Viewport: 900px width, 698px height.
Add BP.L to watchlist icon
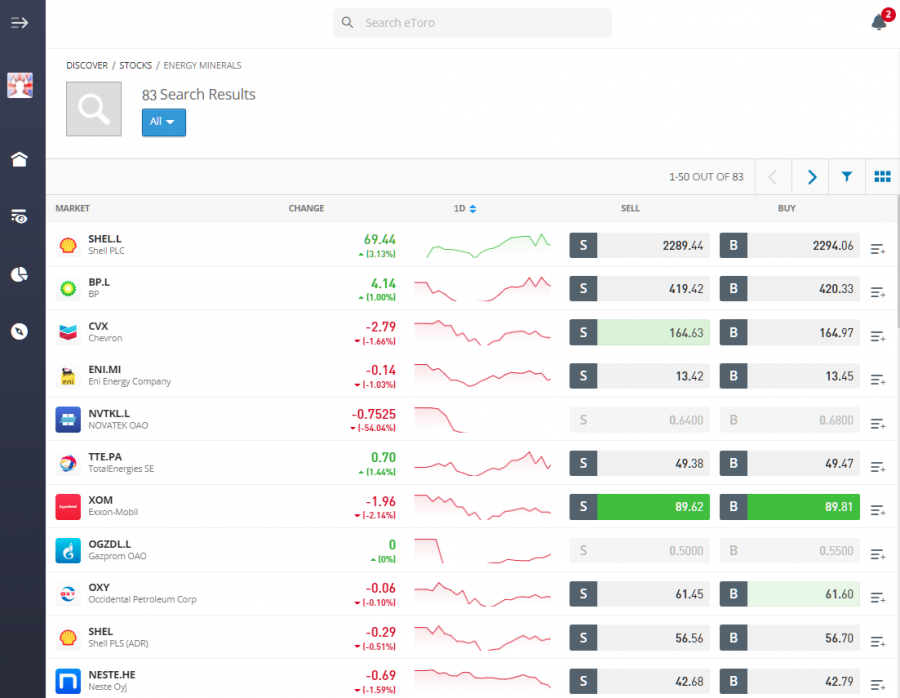coord(878,292)
